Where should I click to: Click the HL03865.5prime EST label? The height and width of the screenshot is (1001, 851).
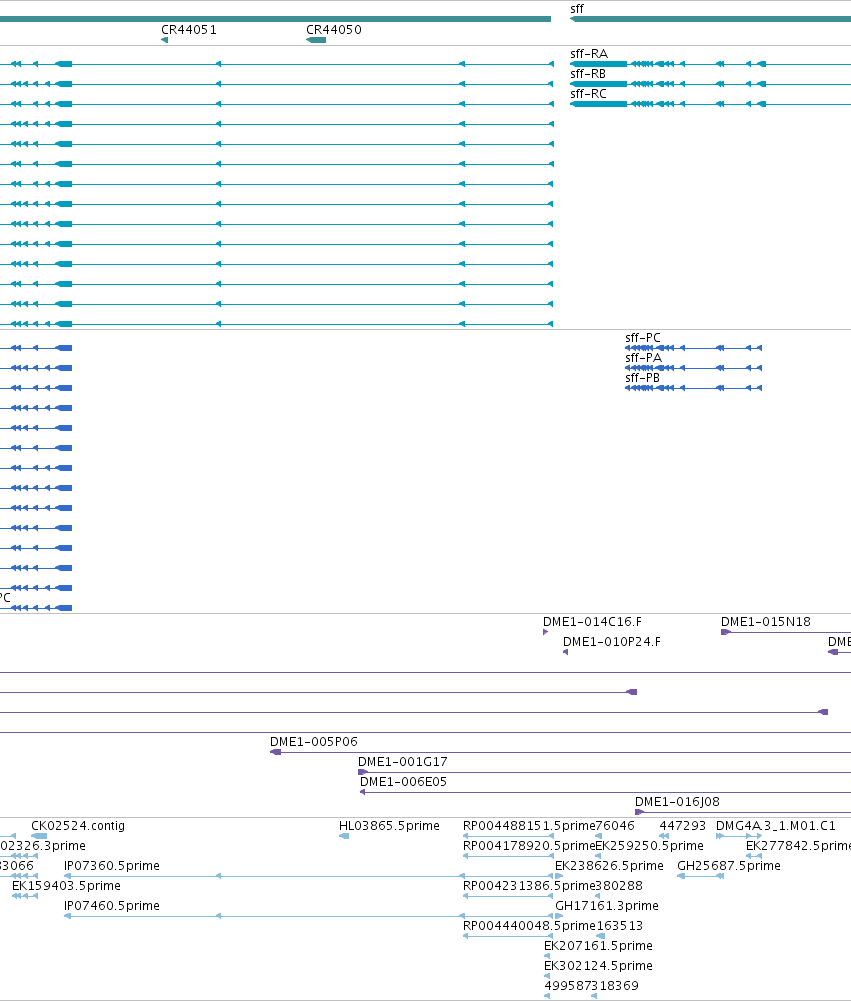pos(389,826)
